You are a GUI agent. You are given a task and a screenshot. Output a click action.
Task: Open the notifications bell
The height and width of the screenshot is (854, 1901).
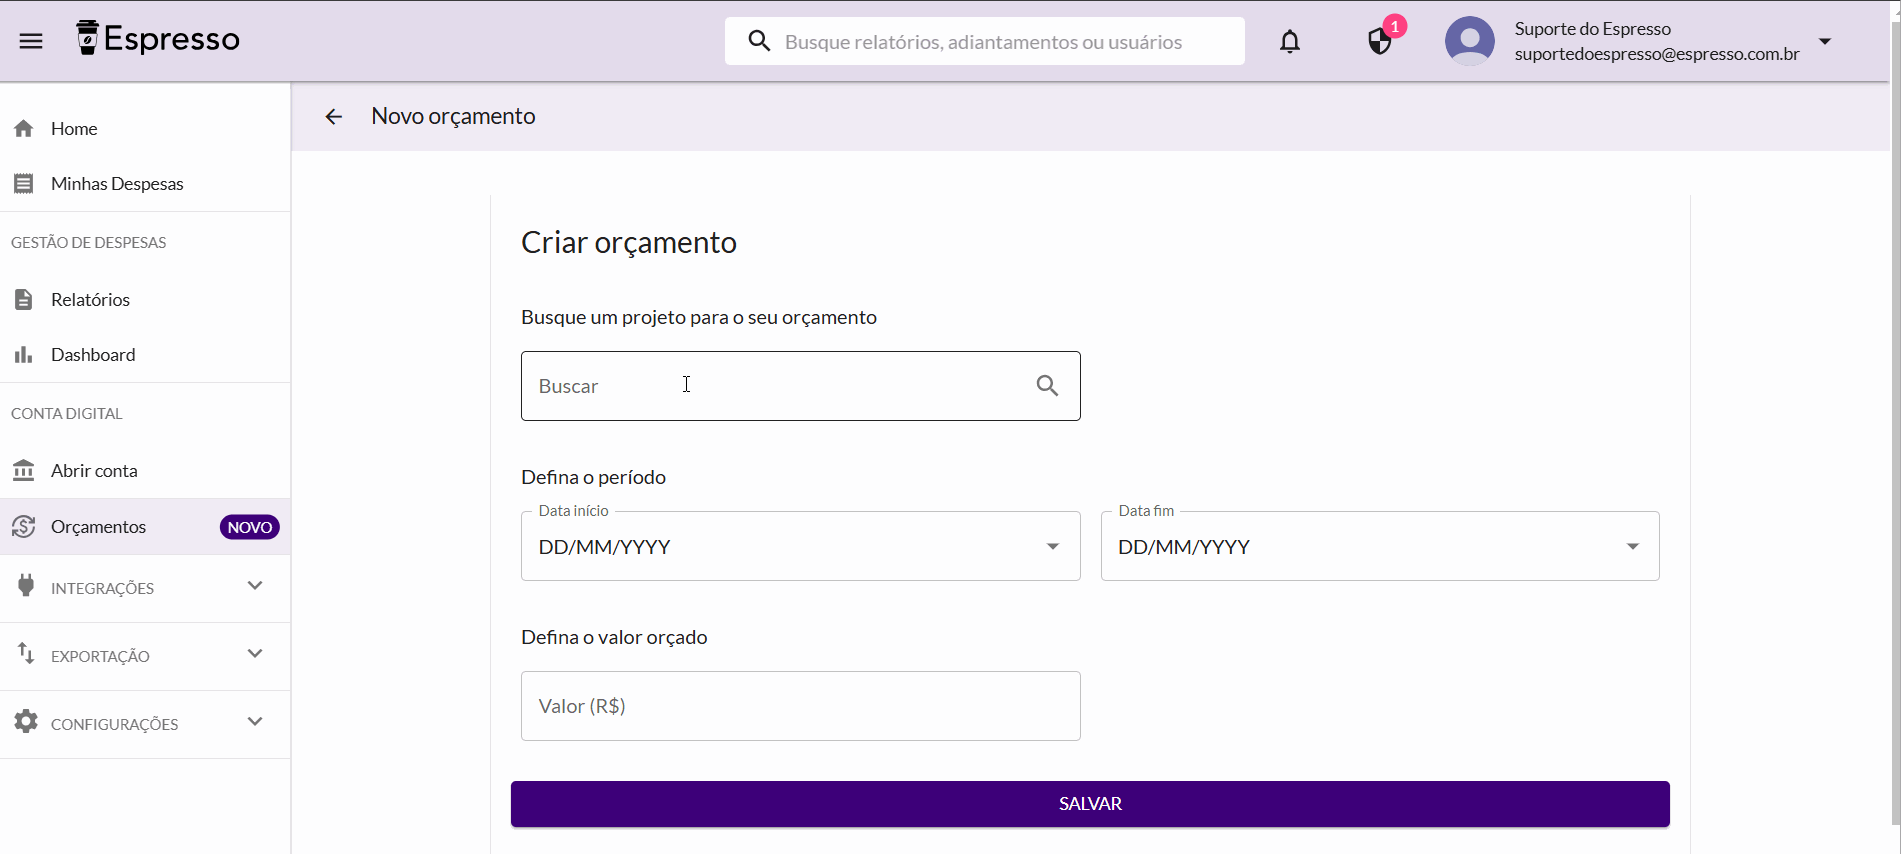(x=1290, y=41)
